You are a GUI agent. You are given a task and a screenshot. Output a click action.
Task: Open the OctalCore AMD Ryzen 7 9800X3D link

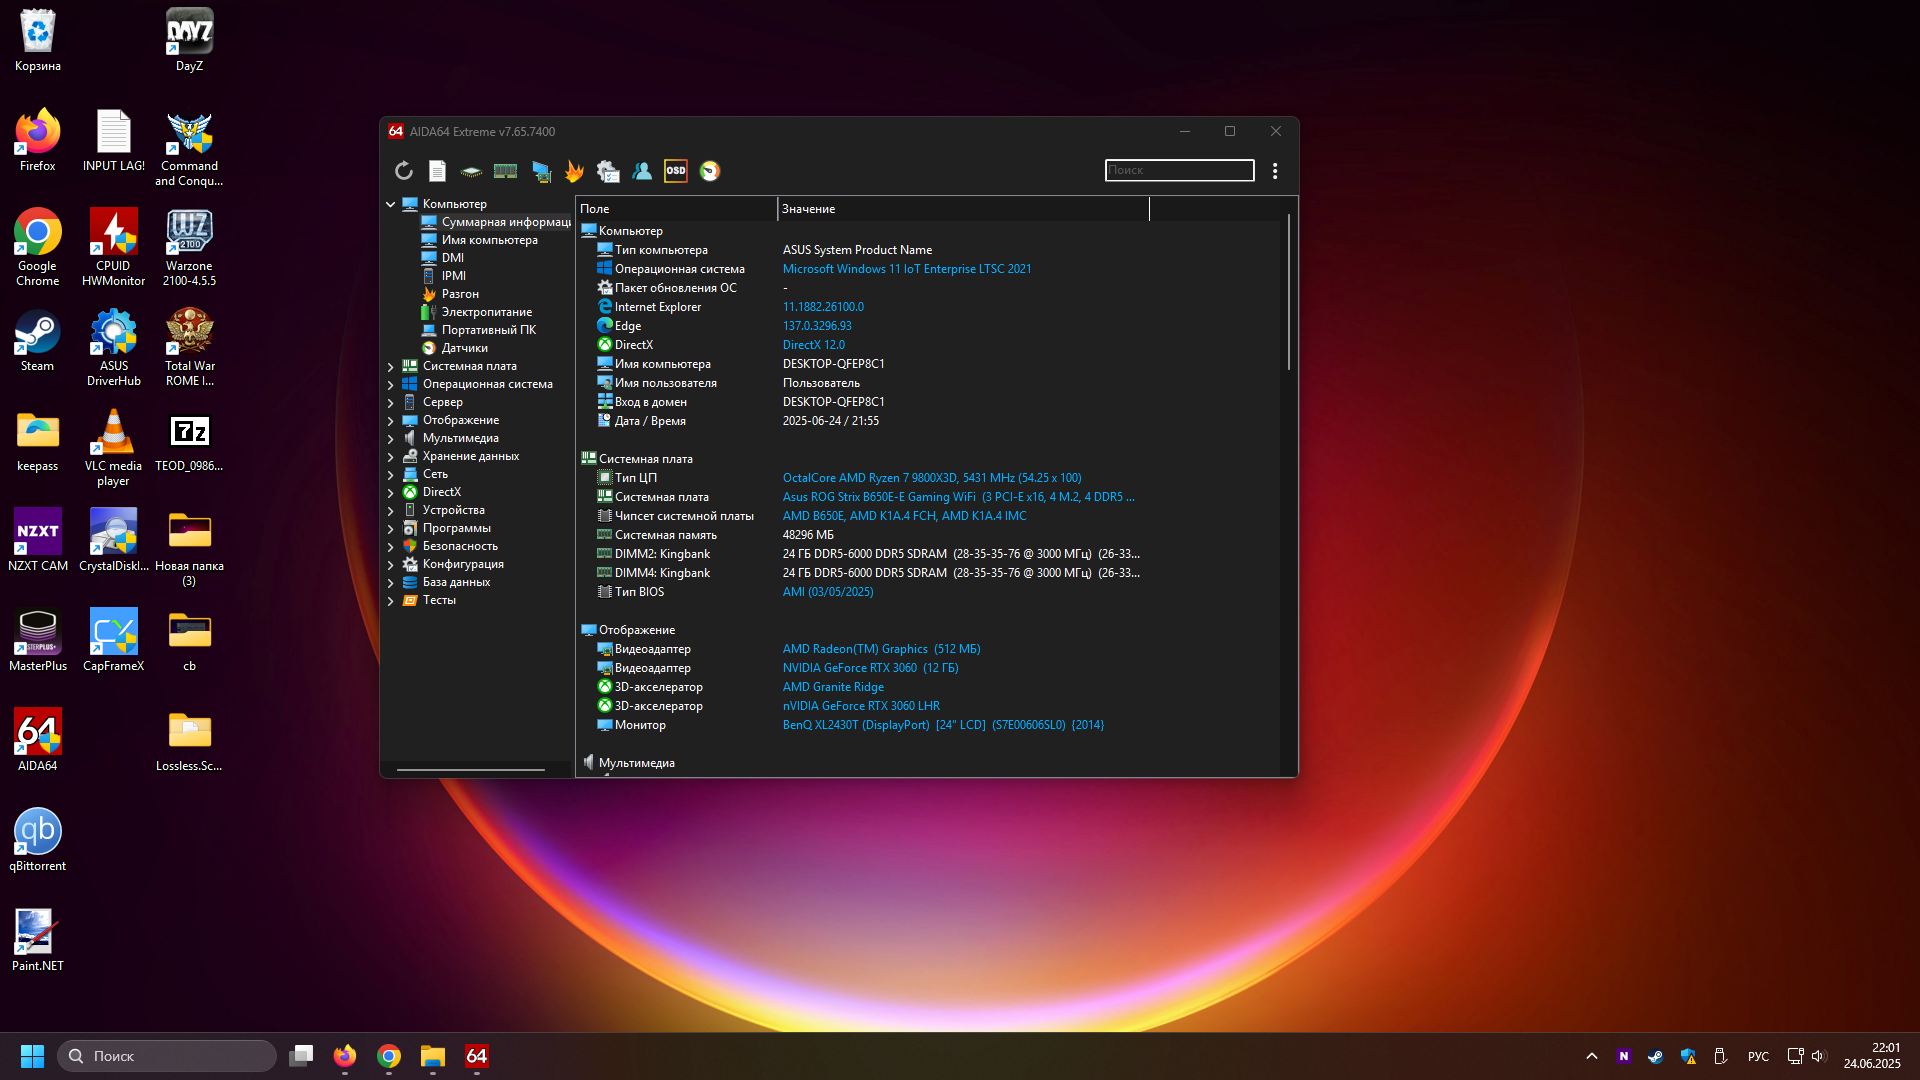coord(931,478)
